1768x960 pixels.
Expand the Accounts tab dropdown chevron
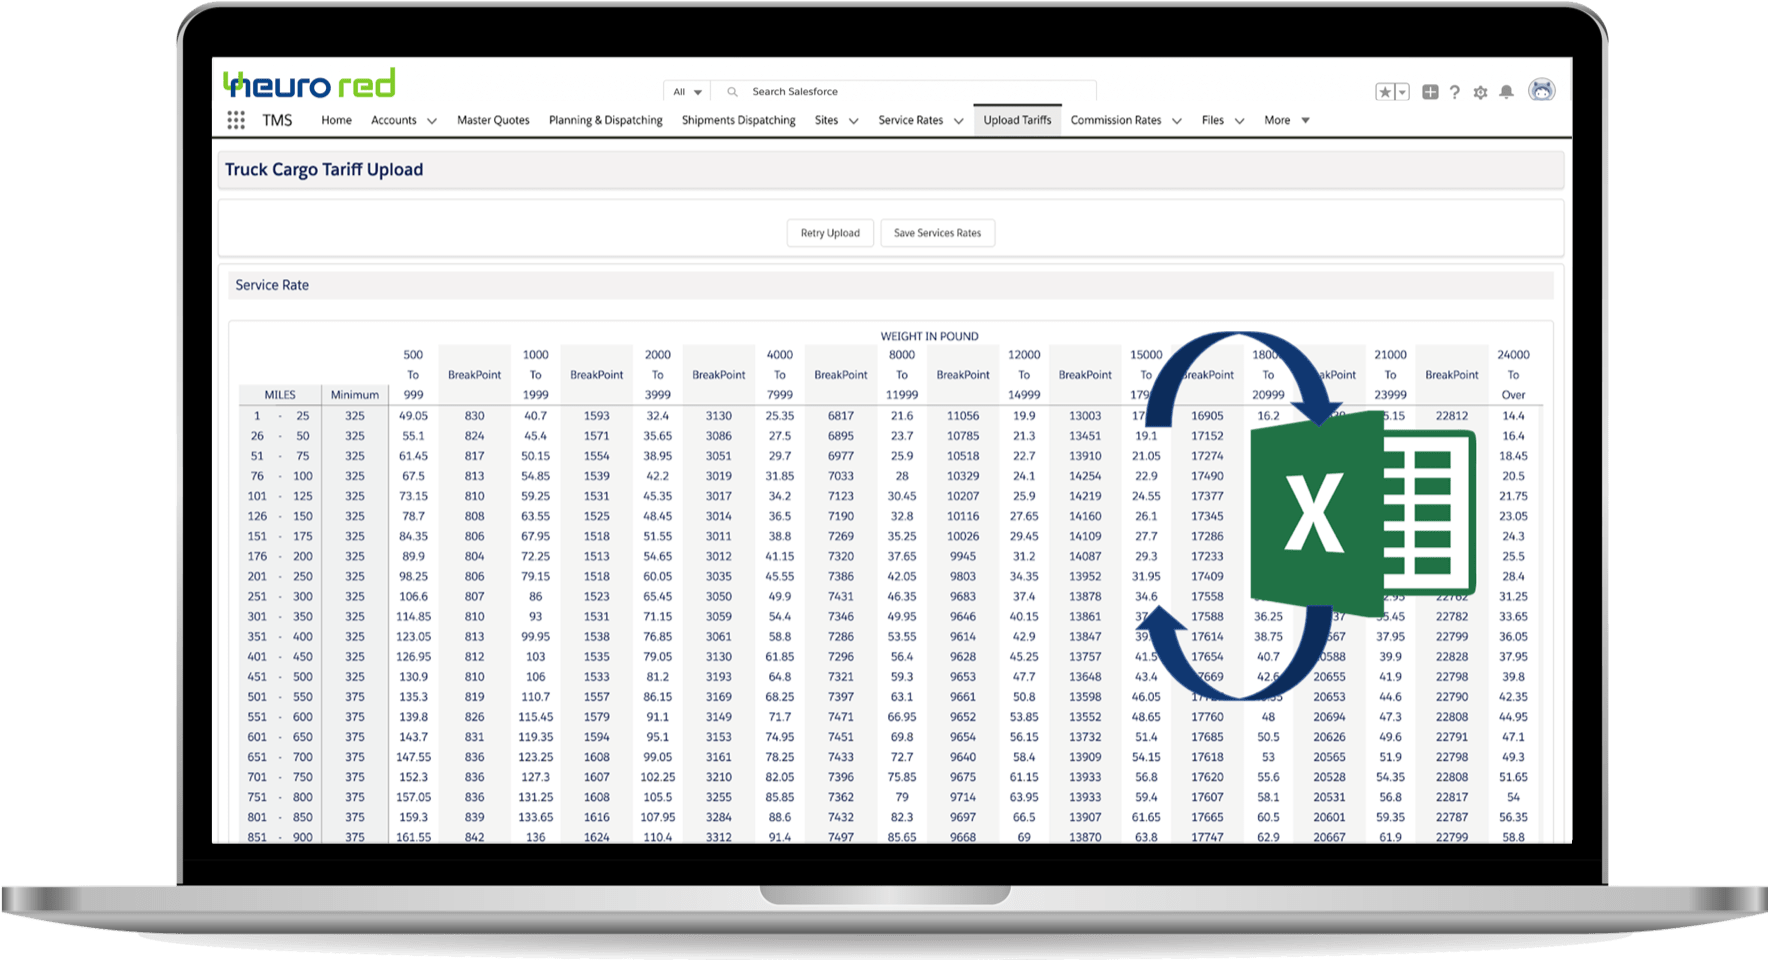(432, 120)
